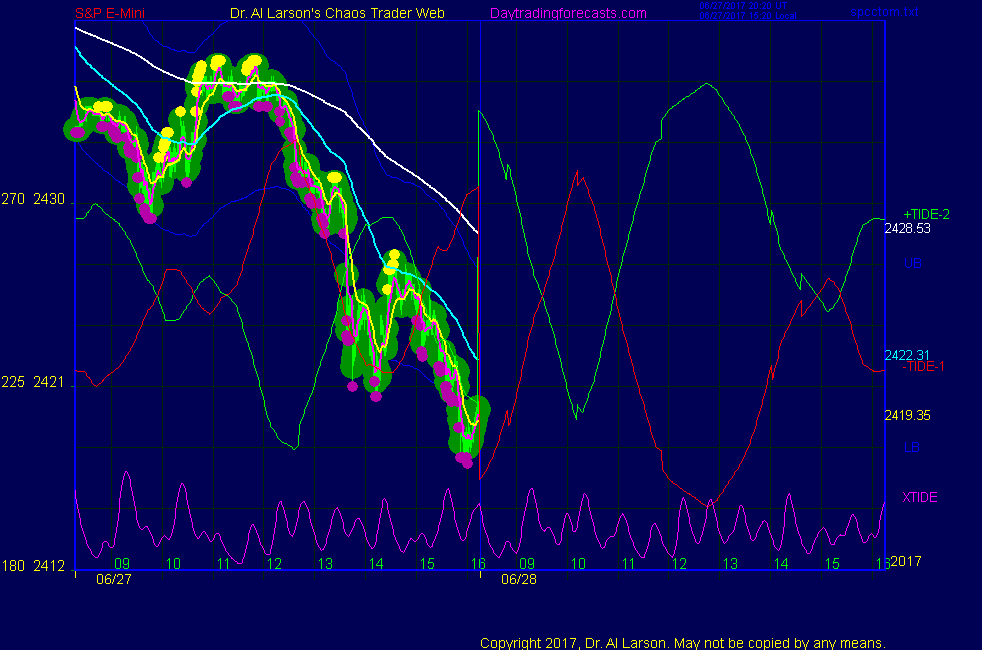Image resolution: width=982 pixels, height=650 pixels.
Task: Click the "270 2430" price axis label
Action: tap(33, 199)
